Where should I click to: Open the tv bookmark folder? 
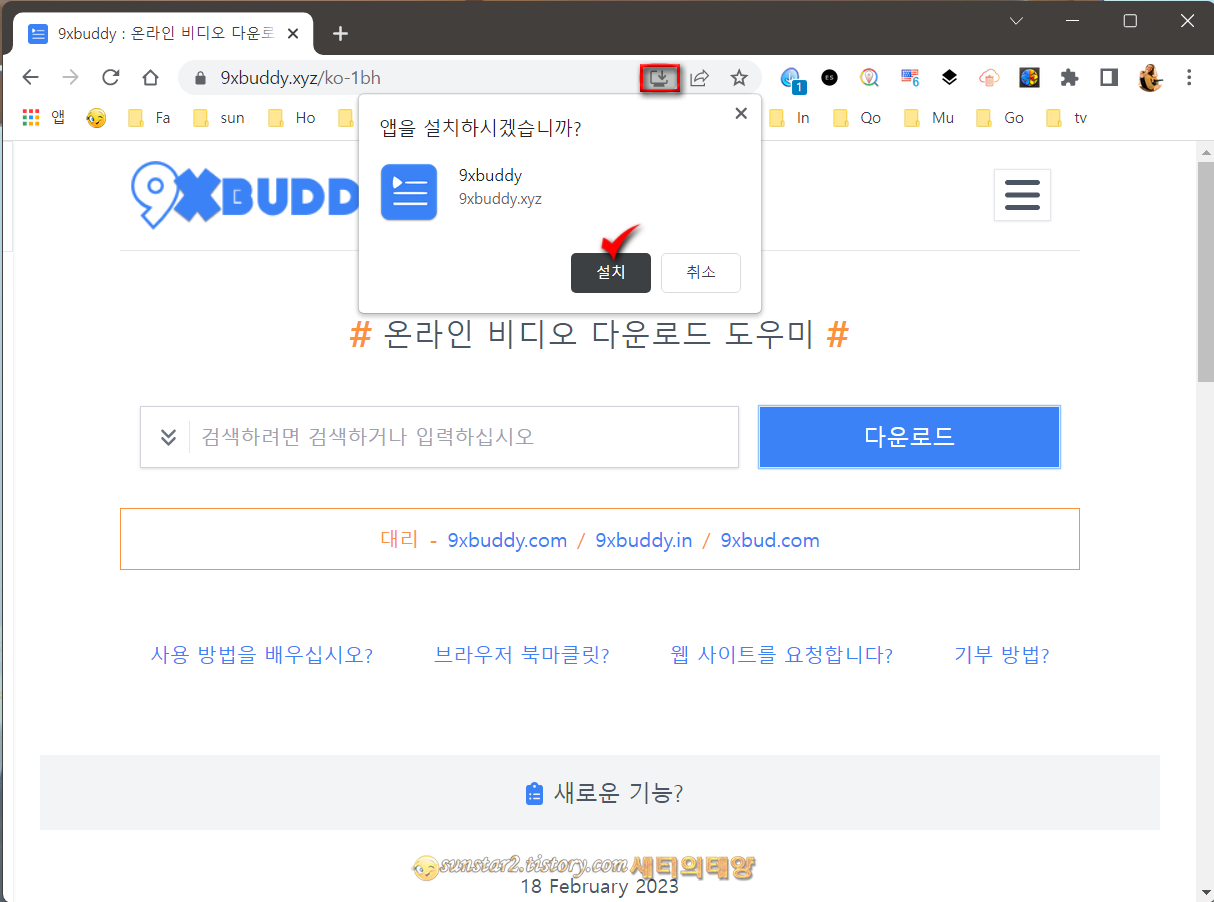click(1067, 118)
